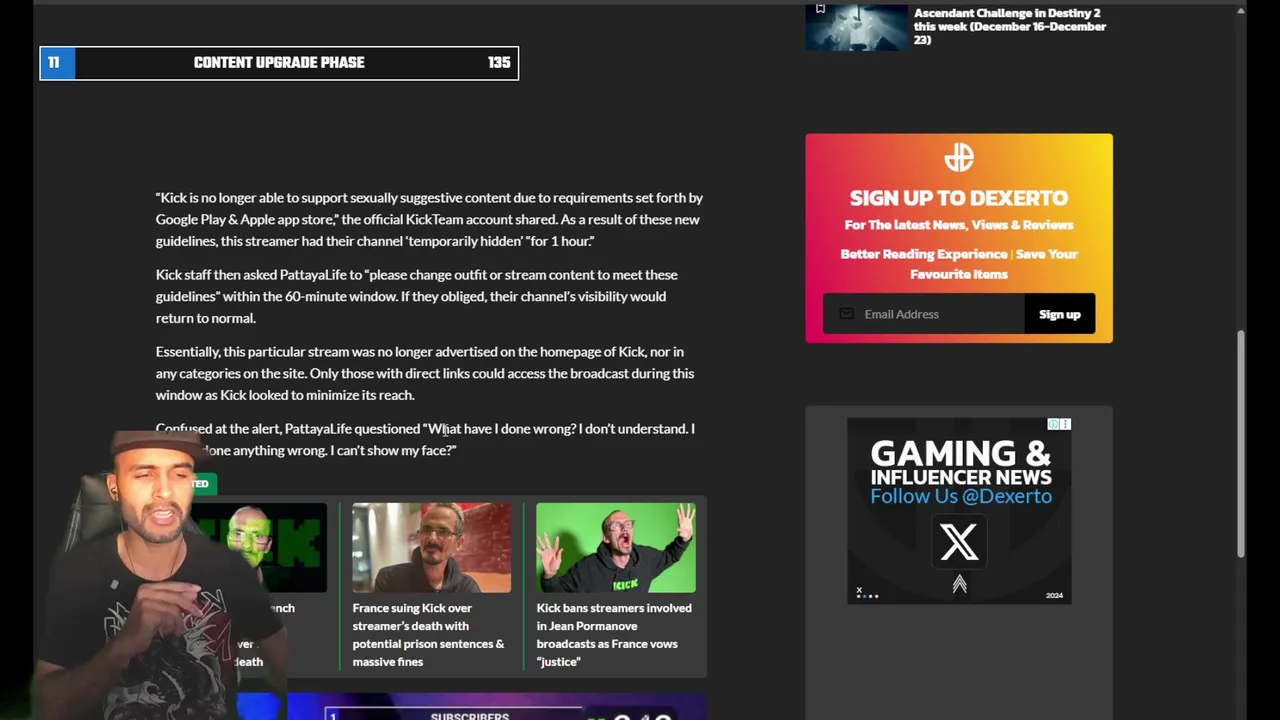Click the Destiny 2 article thumbnail
The width and height of the screenshot is (1280, 720).
pyautogui.click(x=856, y=27)
